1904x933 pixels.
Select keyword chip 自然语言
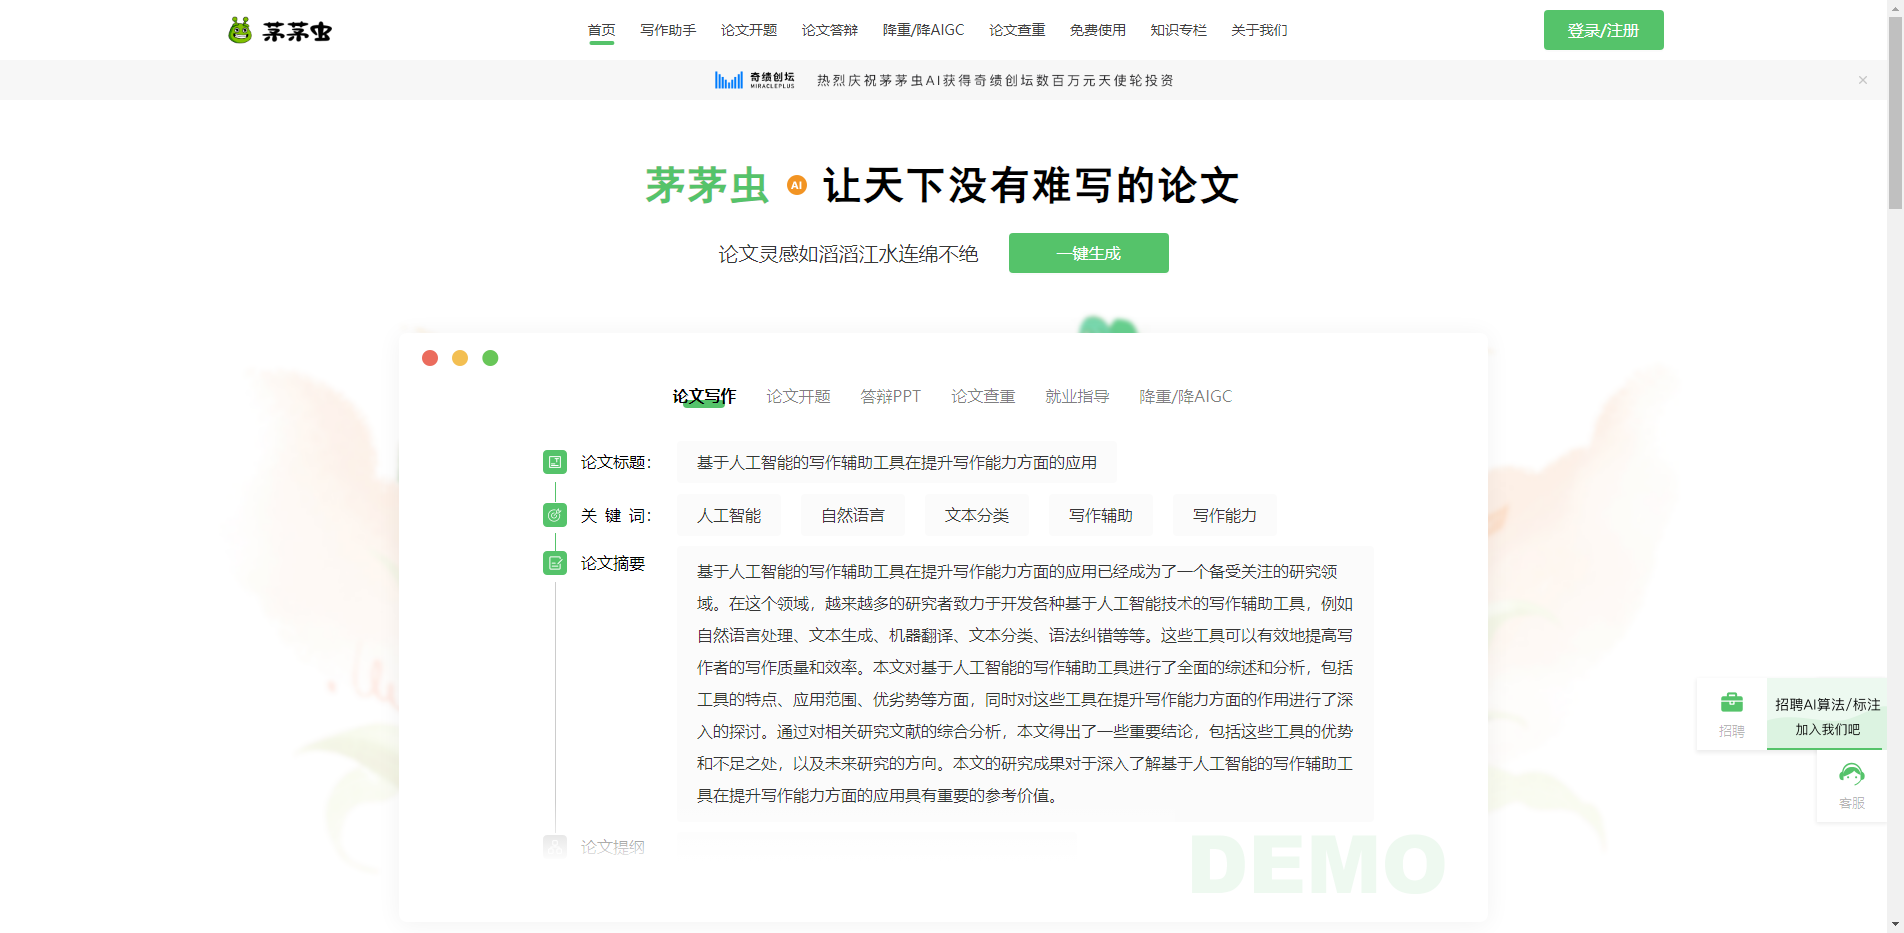click(853, 515)
